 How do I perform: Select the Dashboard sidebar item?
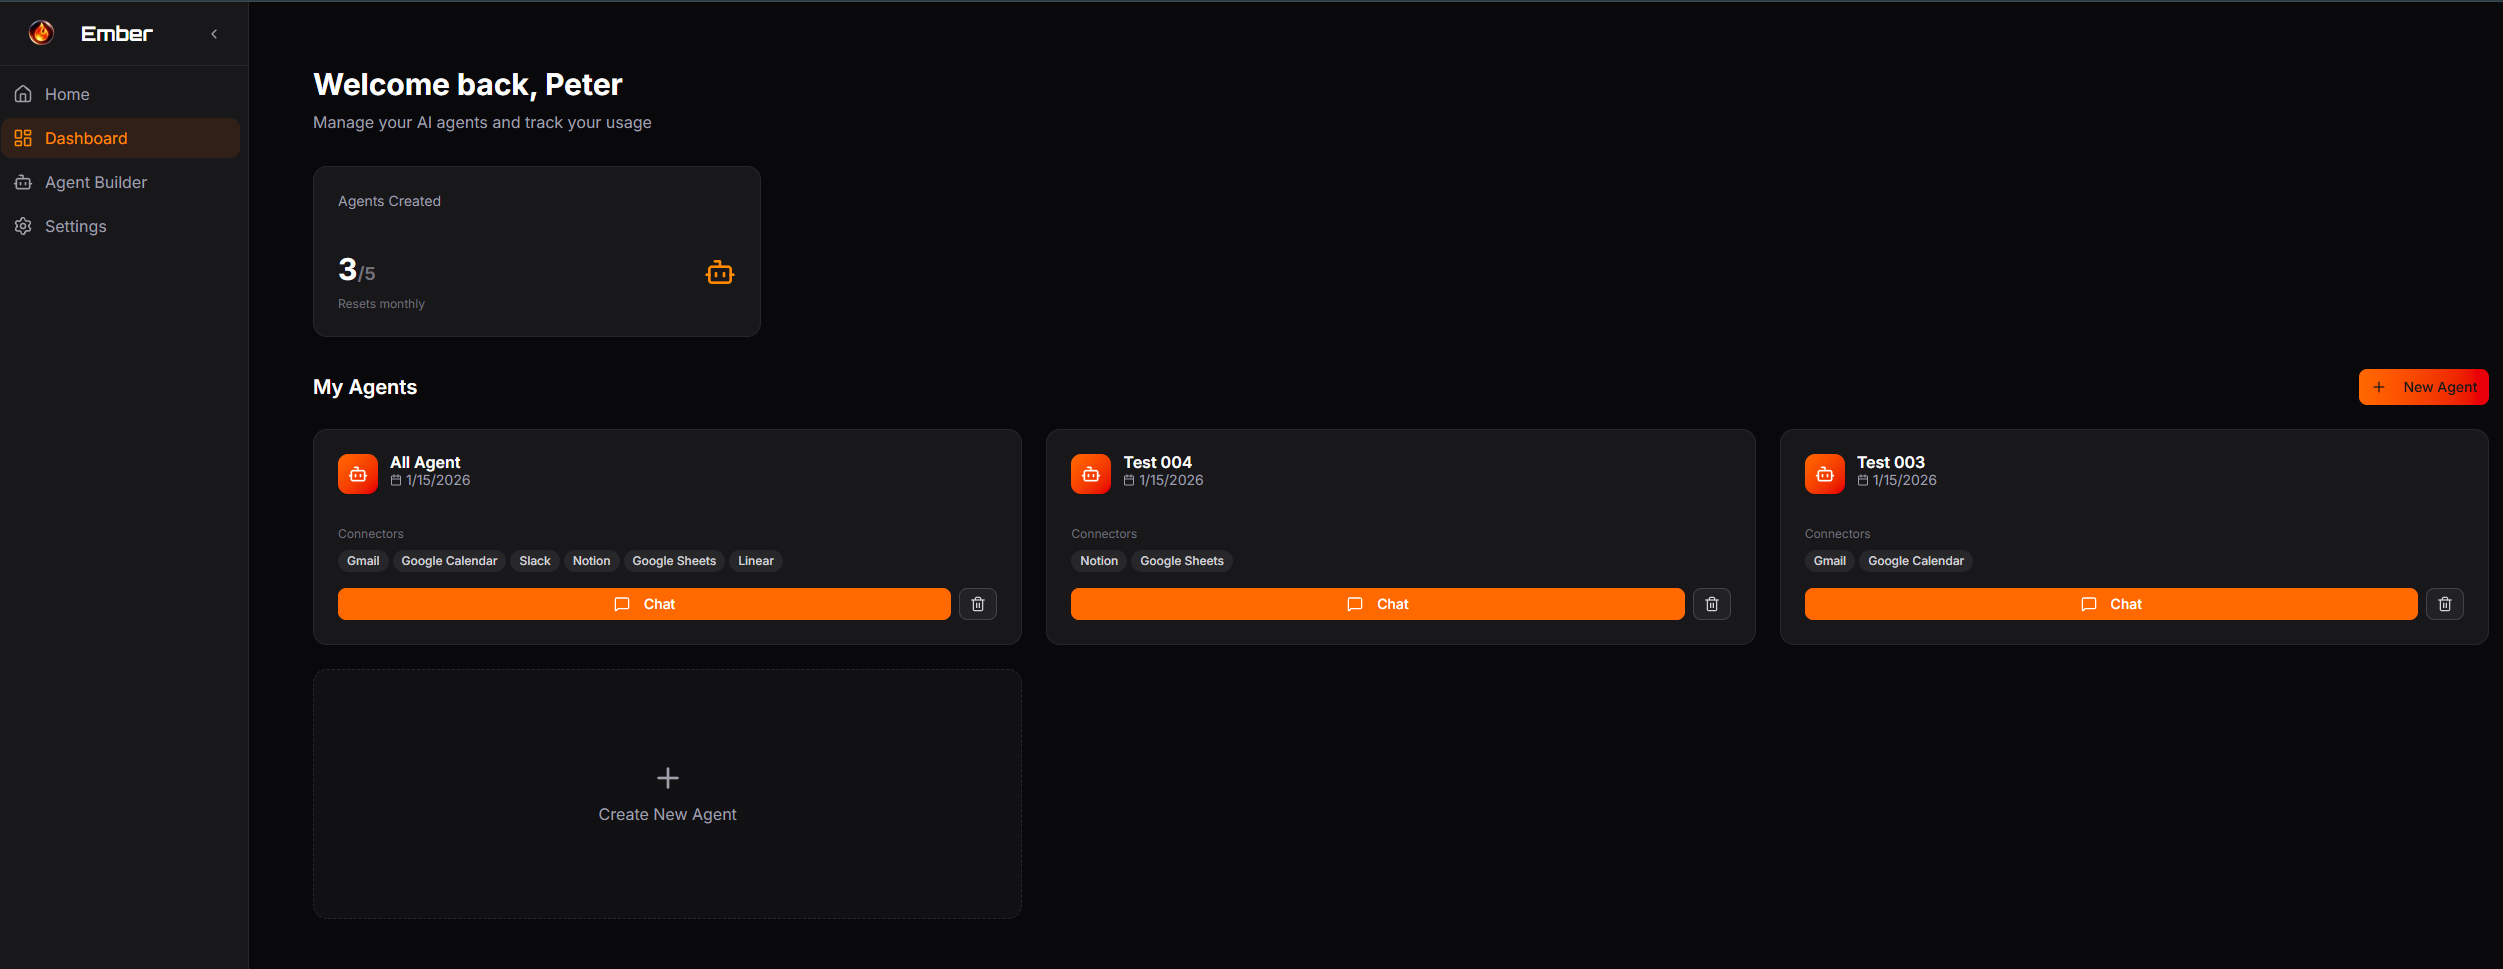point(120,138)
